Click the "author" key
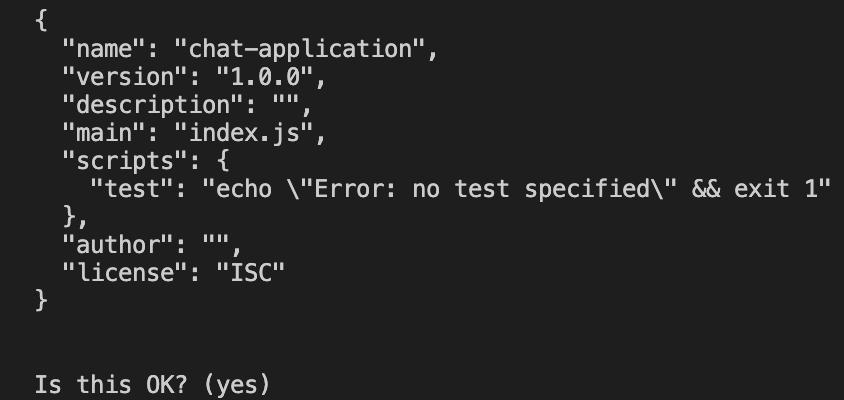This screenshot has height=400, width=844. coord(118,245)
